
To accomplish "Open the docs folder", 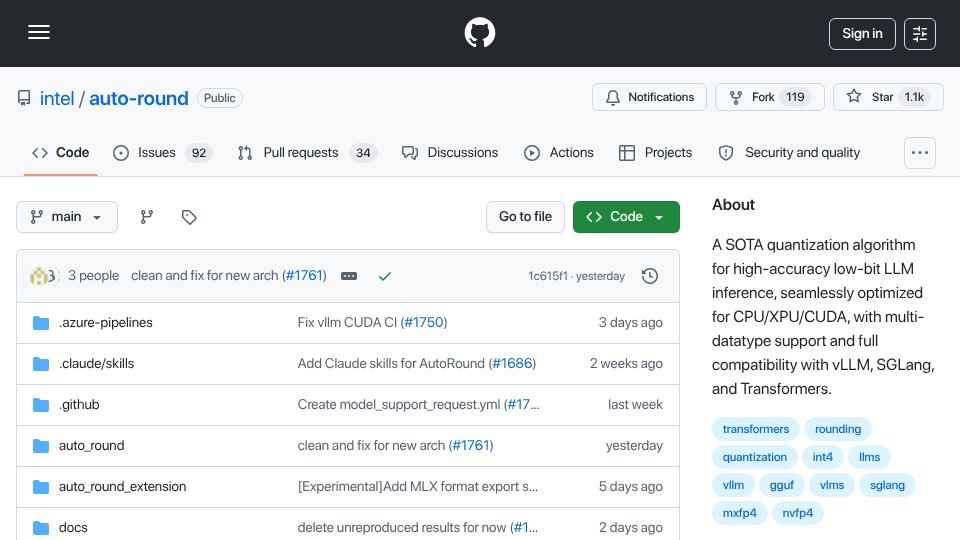I will point(73,528).
